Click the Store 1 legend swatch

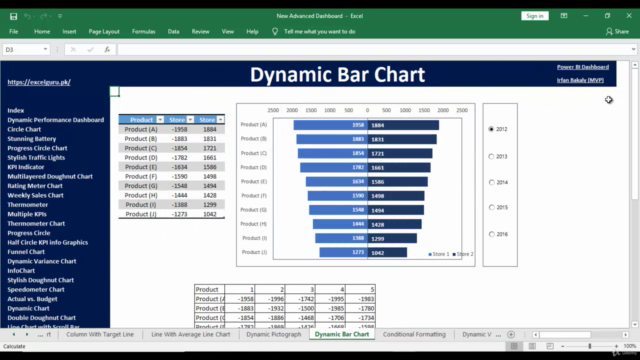(x=430, y=254)
